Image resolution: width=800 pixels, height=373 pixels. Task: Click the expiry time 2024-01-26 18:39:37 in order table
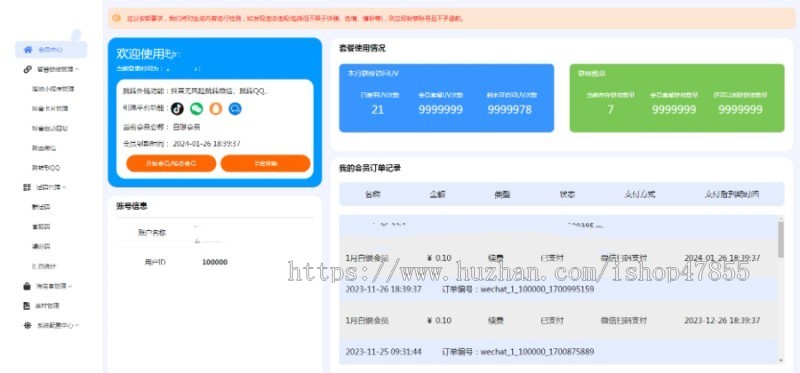[x=722, y=258]
